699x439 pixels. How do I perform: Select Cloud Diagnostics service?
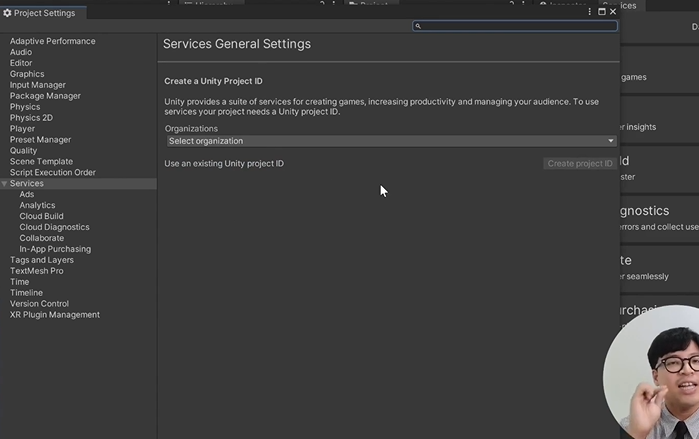(x=54, y=227)
